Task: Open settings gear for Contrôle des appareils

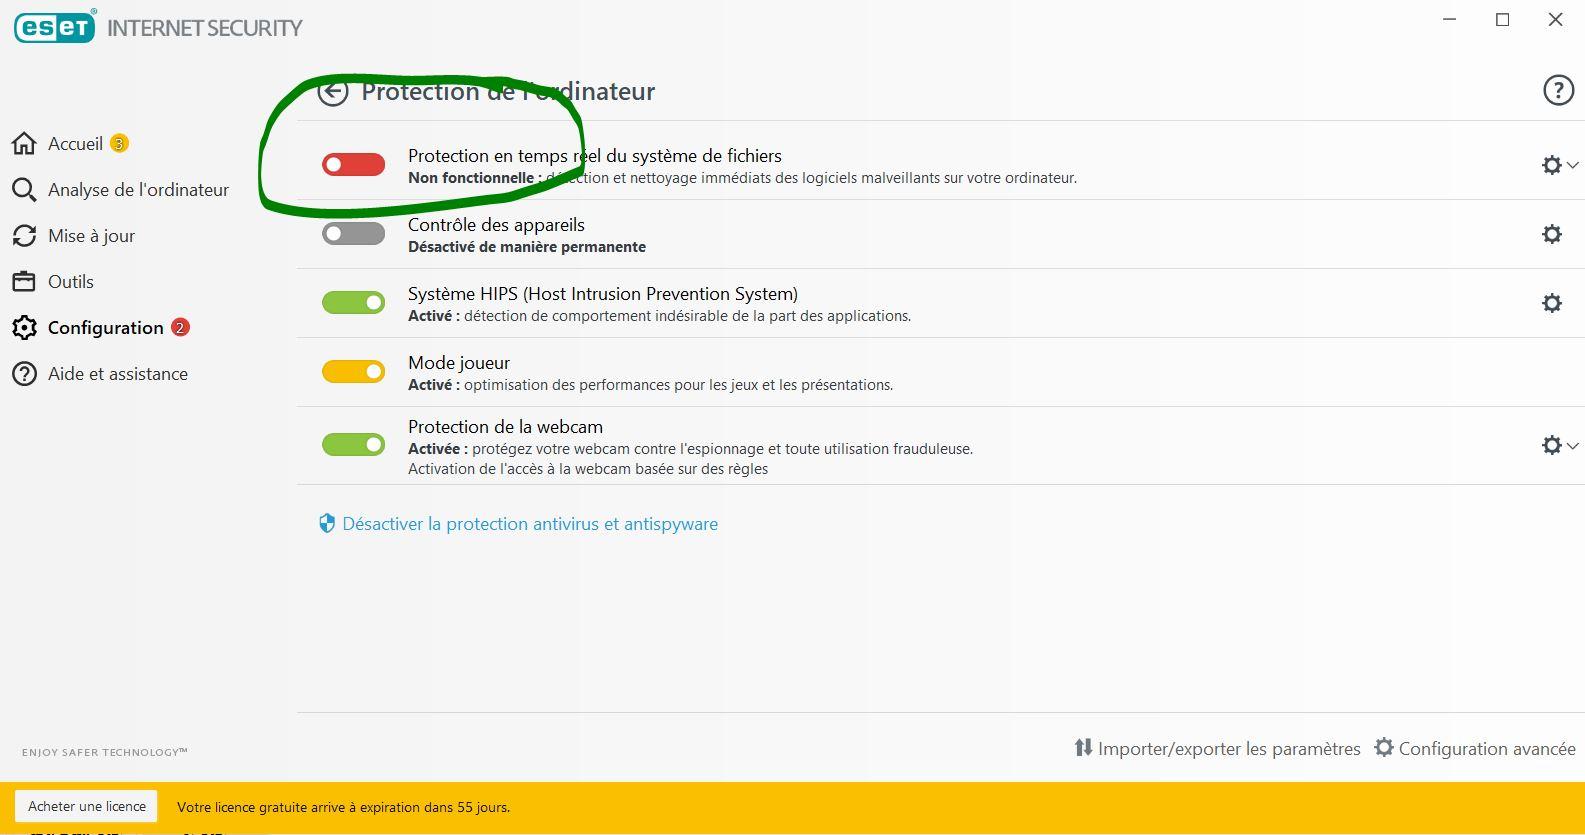Action: pos(1552,234)
